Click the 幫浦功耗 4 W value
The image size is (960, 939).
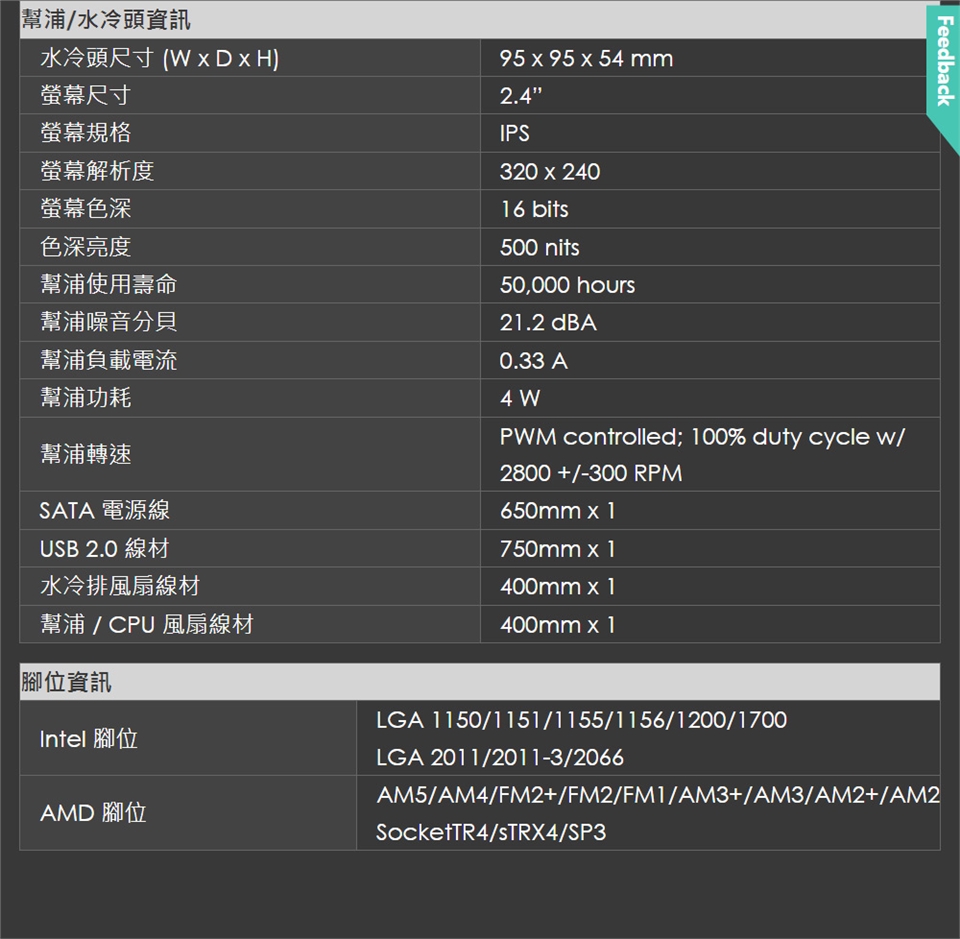[x=520, y=399]
